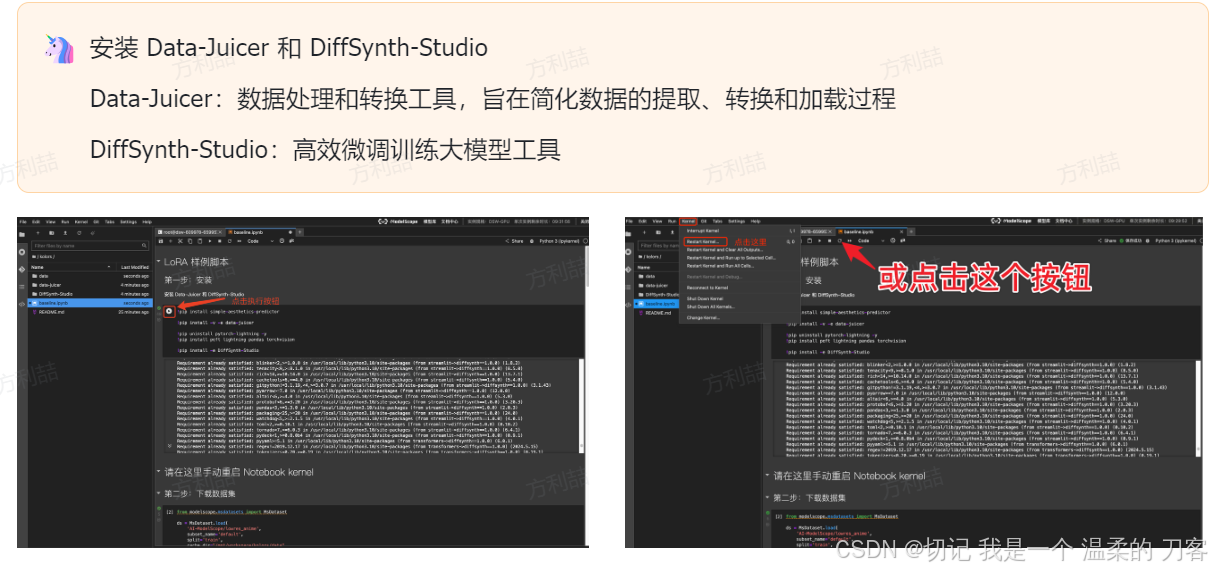
Task: Open running kernels sidebar icon in left screenshot
Action: (22, 252)
